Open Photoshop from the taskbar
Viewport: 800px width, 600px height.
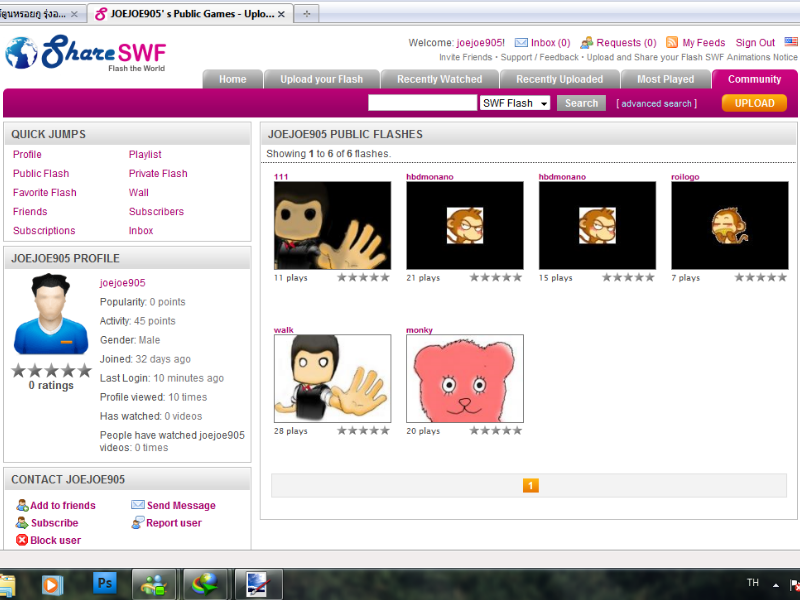[x=105, y=583]
